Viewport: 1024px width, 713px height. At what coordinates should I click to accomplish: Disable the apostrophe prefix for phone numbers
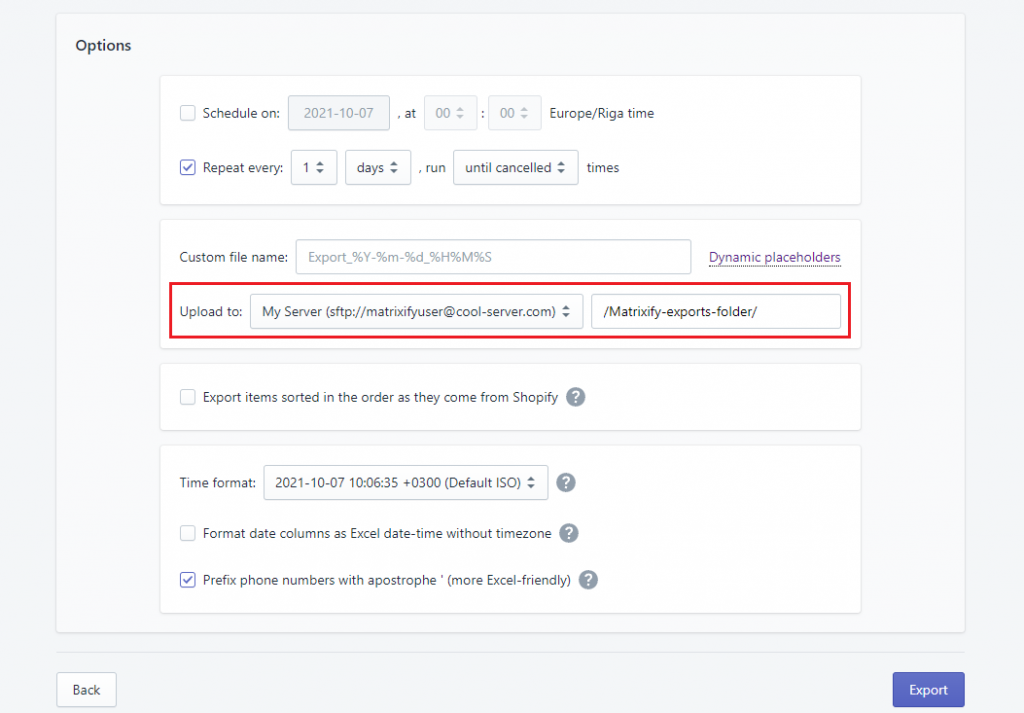(187, 580)
